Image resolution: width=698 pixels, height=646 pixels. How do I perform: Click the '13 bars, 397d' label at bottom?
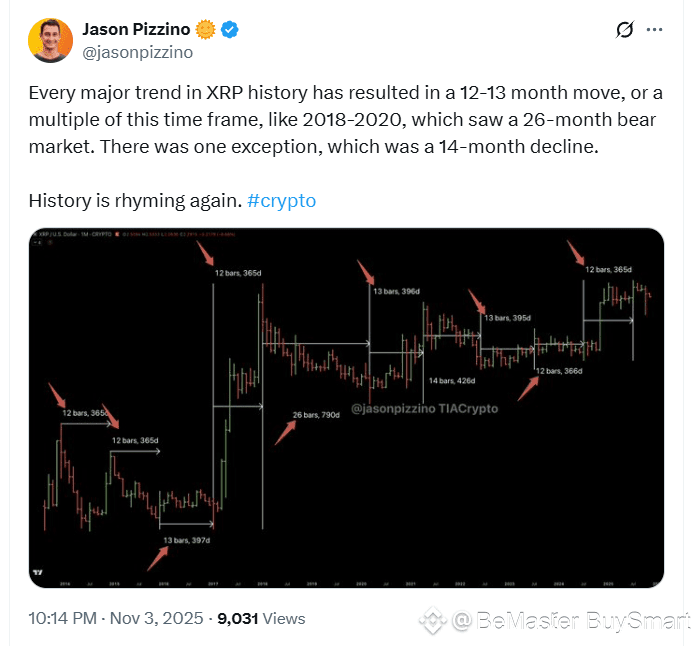tap(187, 540)
